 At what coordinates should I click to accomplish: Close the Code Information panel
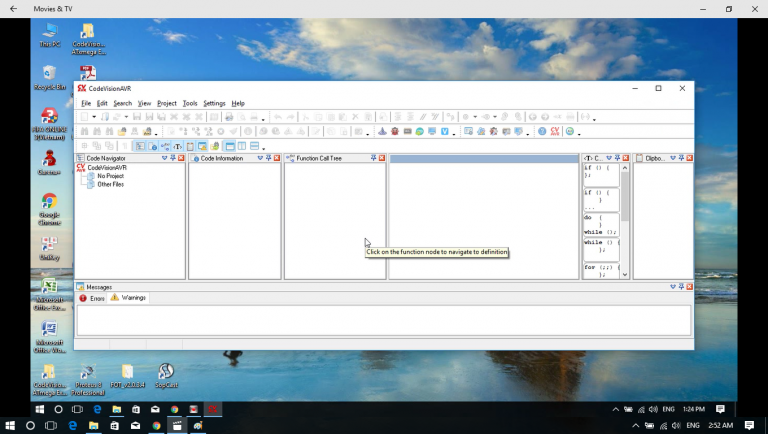[x=277, y=158]
